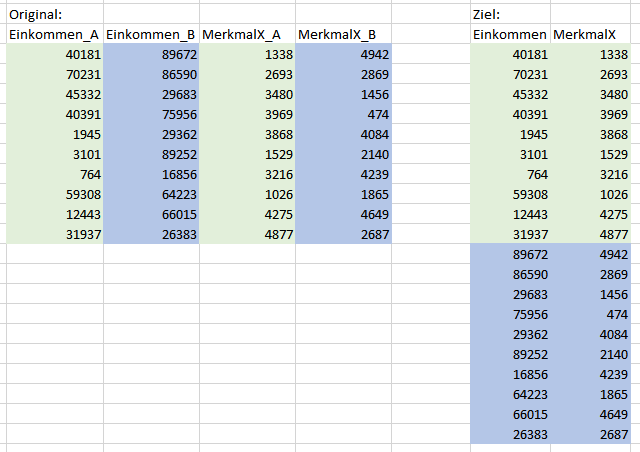Select 40181 in the Einkommen_A column

55,54
